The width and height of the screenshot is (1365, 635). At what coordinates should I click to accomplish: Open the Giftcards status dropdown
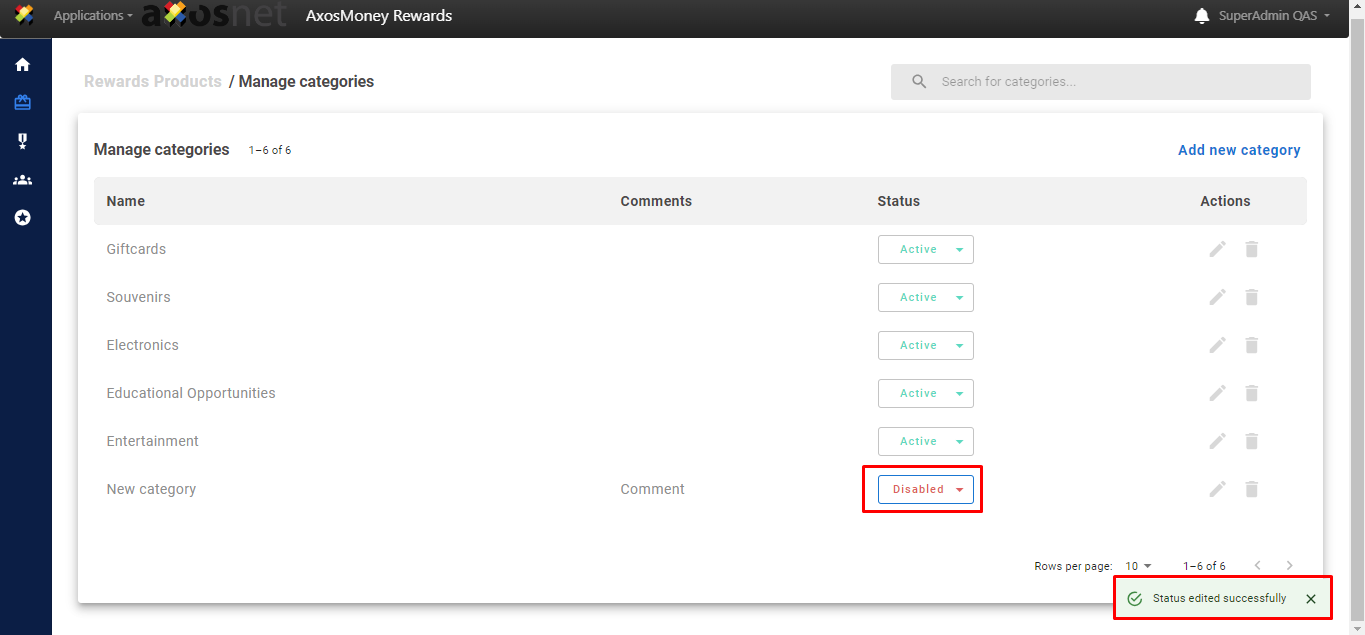925,249
